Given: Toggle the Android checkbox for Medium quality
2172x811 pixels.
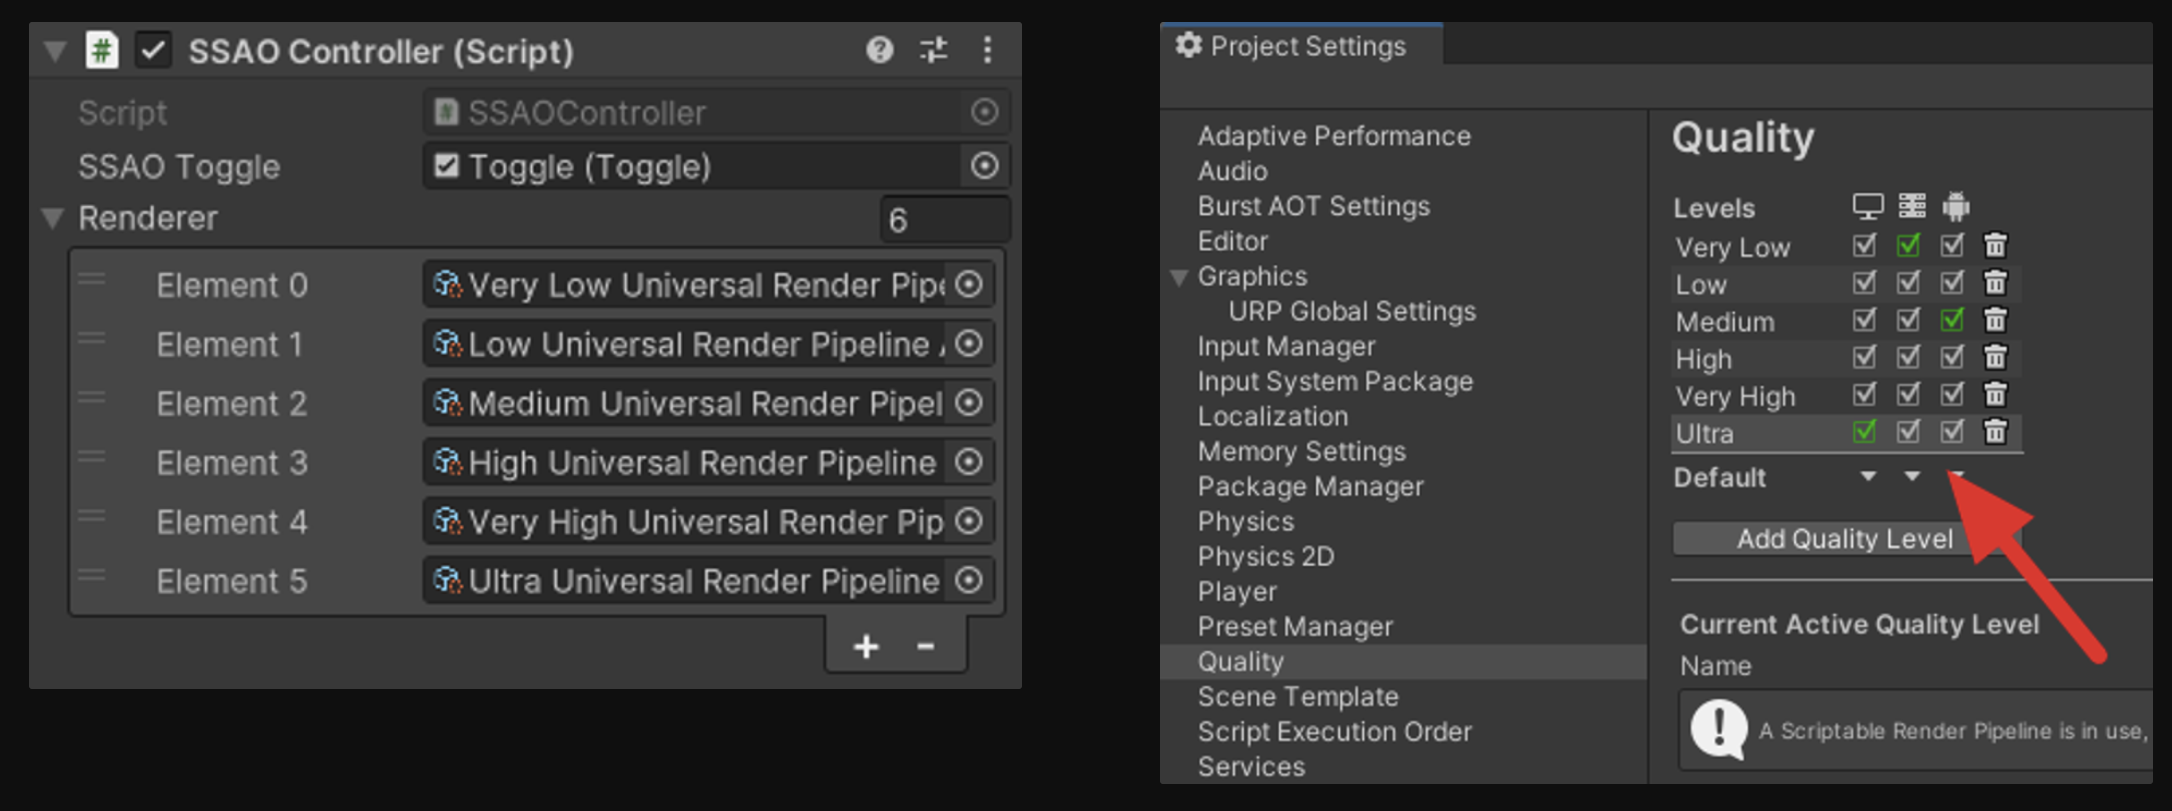Looking at the screenshot, I should click(1952, 320).
